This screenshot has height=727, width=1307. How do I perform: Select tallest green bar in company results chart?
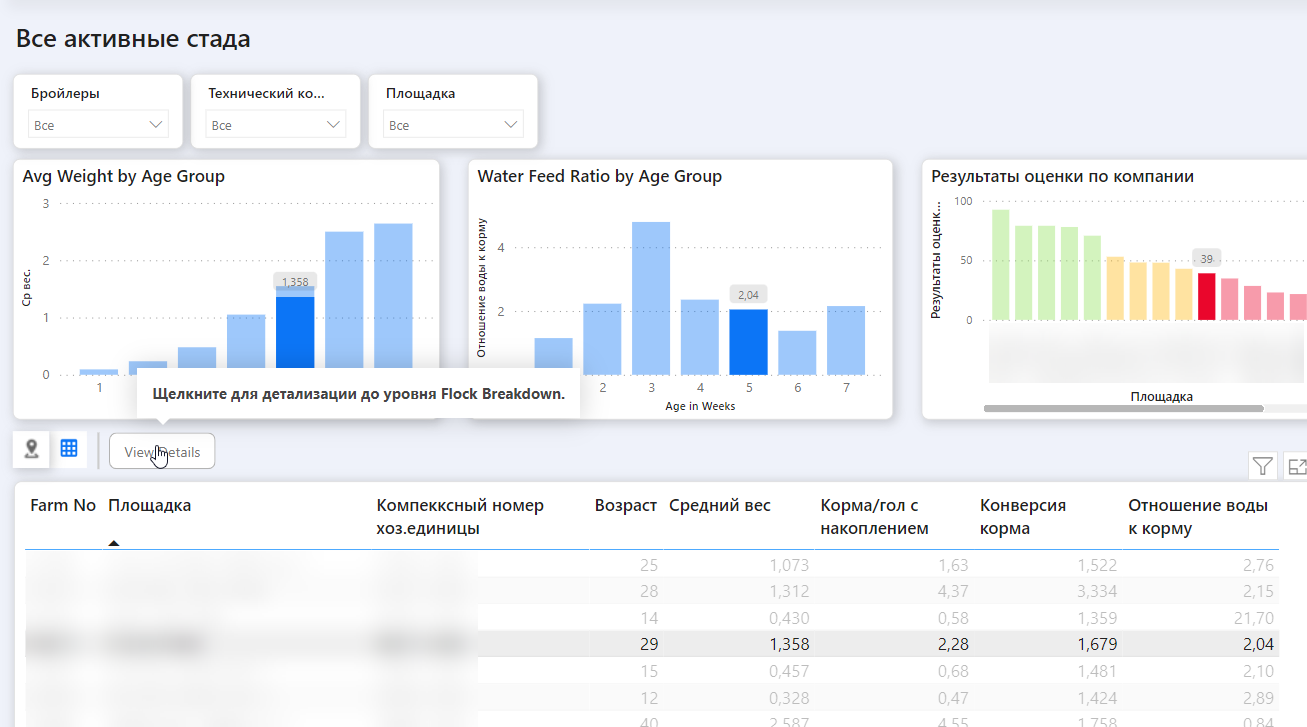point(1000,265)
